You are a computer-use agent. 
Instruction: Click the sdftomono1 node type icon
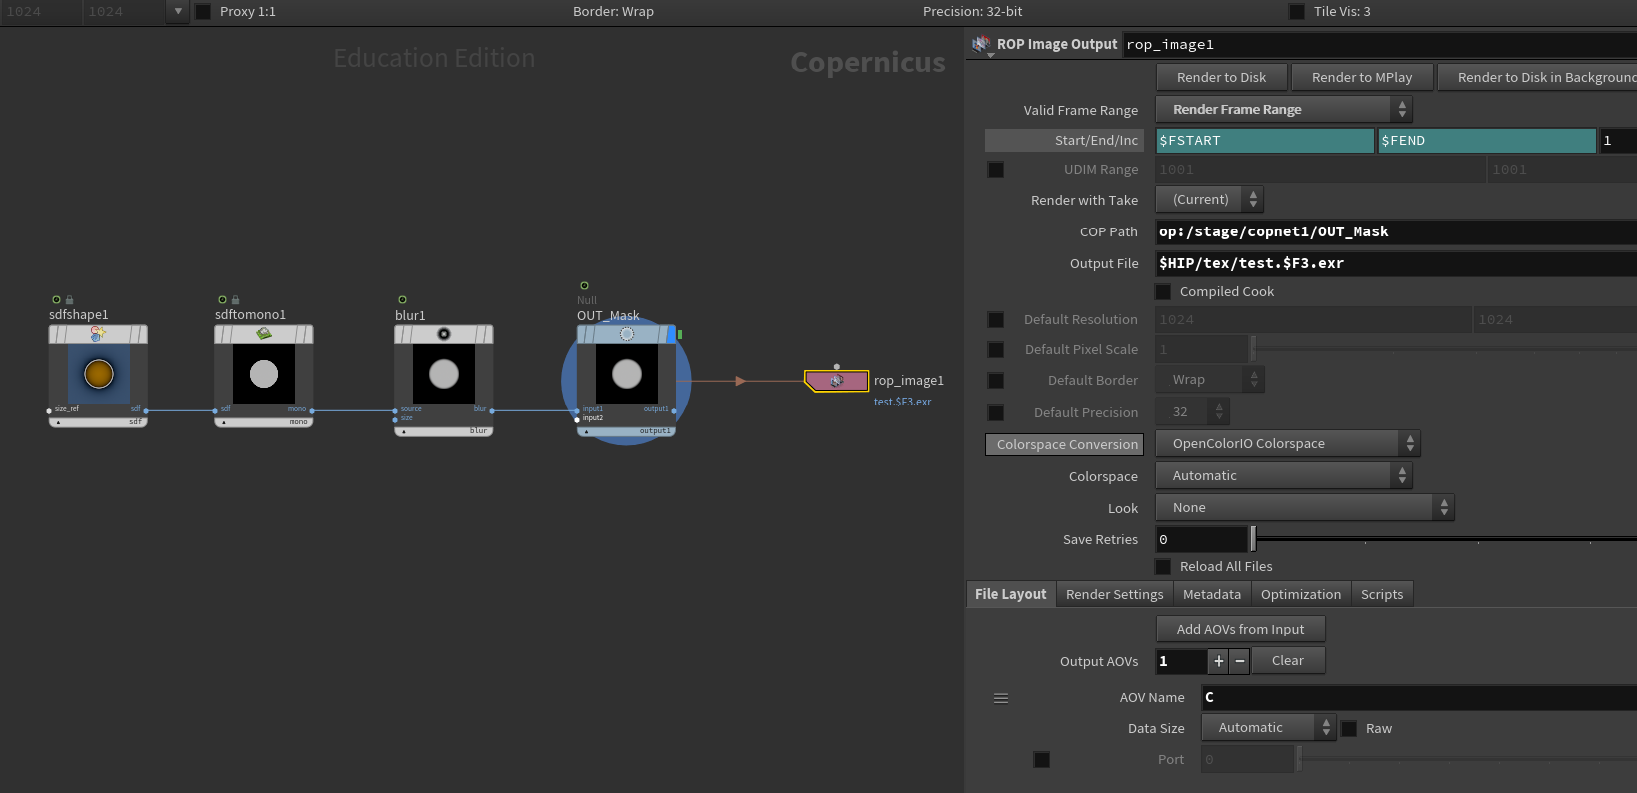point(264,334)
